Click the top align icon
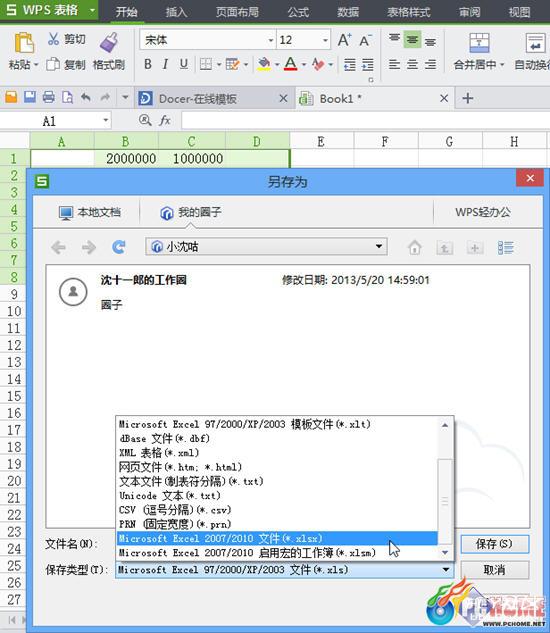This screenshot has width=550, height=633. click(x=394, y=40)
